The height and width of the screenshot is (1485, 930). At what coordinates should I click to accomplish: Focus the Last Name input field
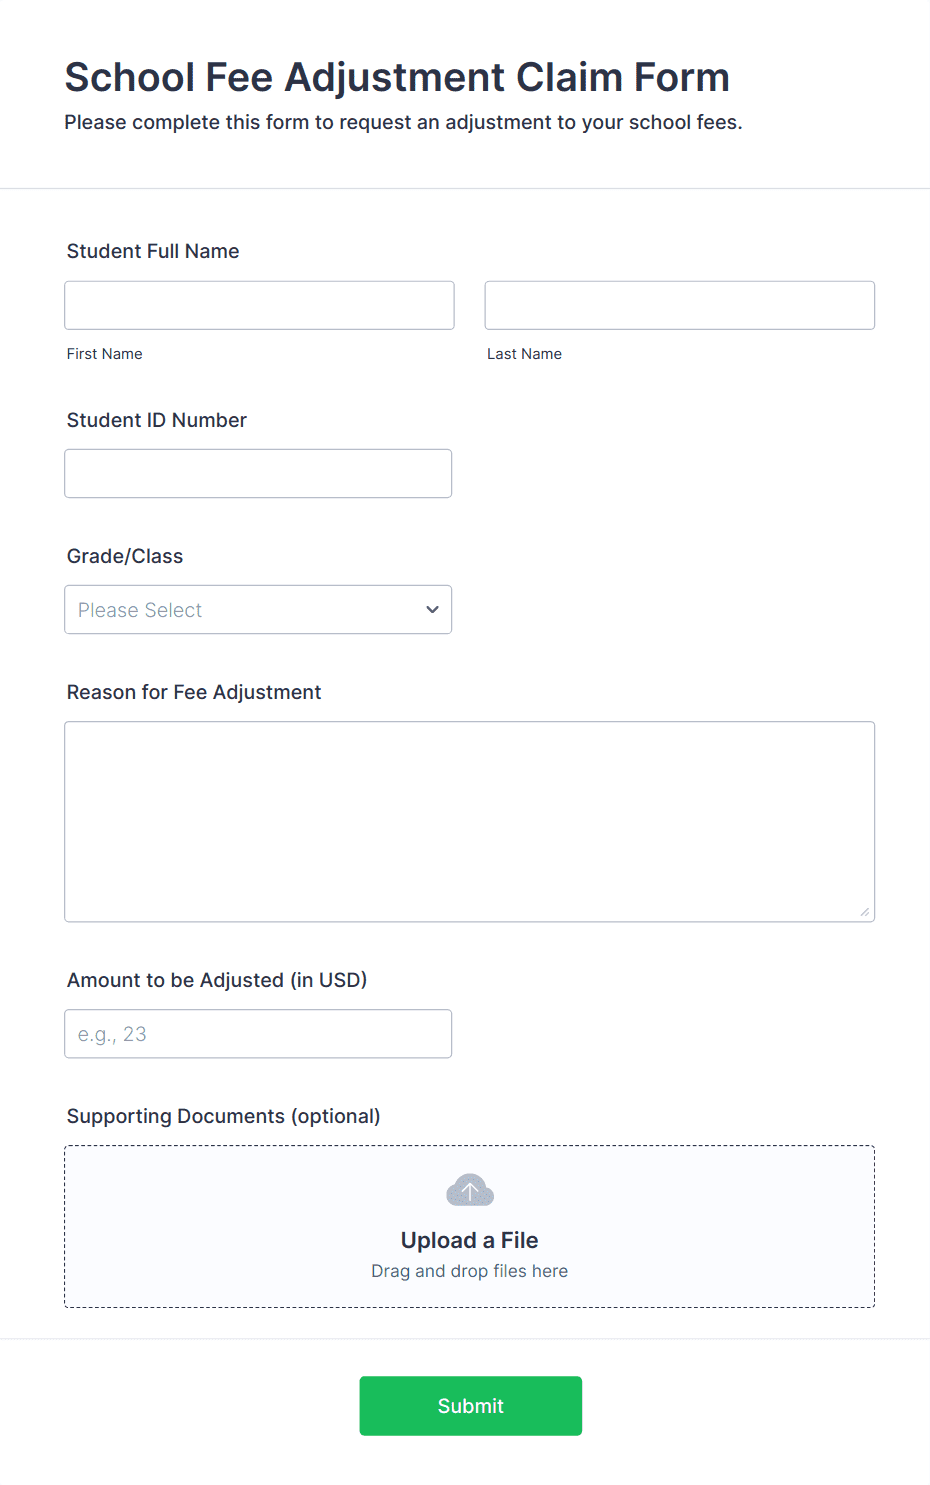[680, 305]
